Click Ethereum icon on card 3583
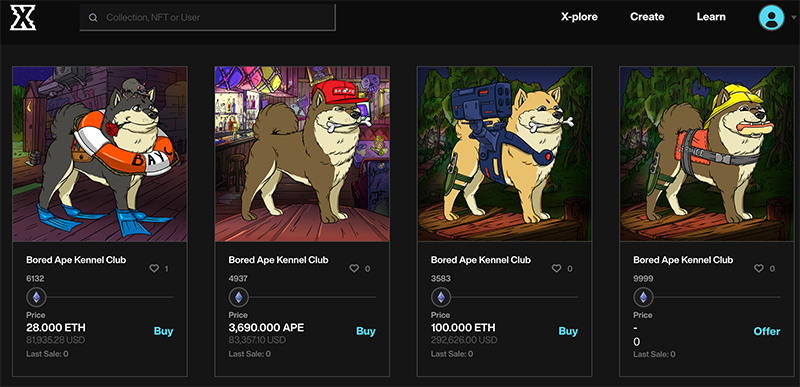The height and width of the screenshot is (387, 800). click(x=441, y=297)
